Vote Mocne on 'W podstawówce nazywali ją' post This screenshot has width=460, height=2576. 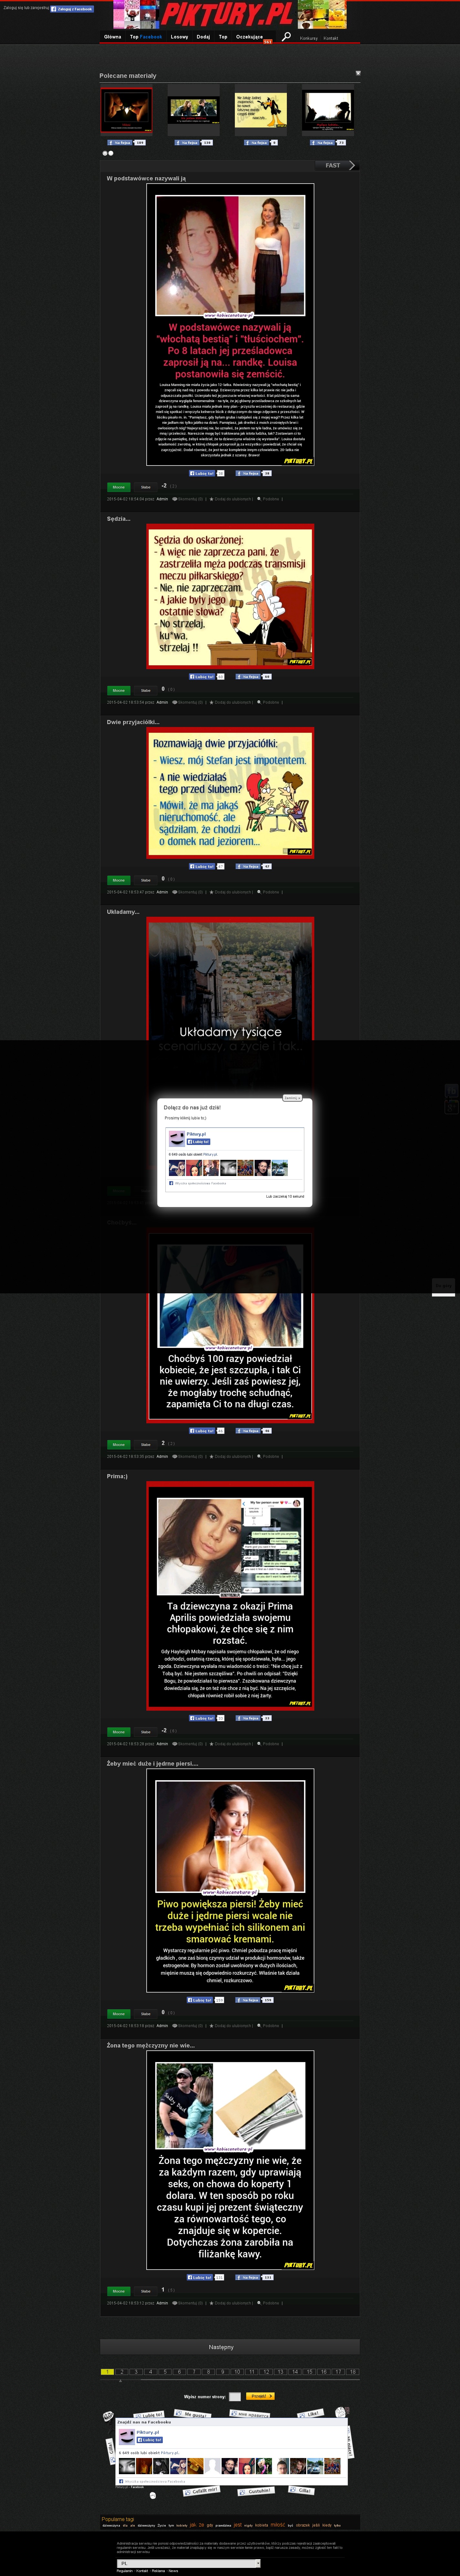[x=119, y=487]
